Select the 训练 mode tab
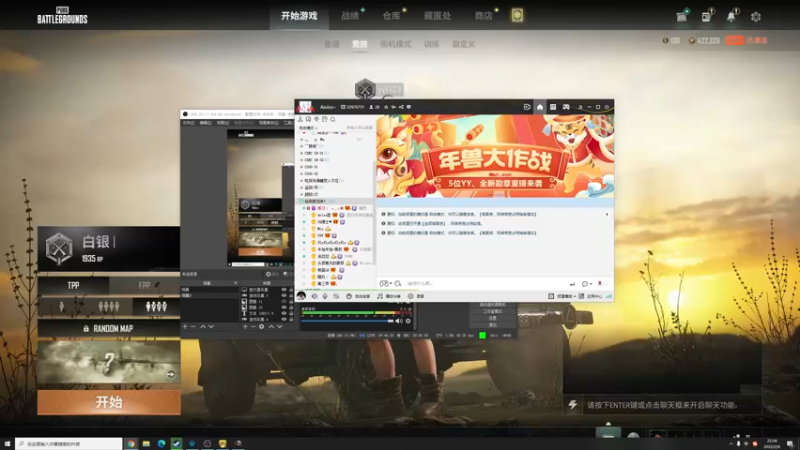Image resolution: width=800 pixels, height=450 pixels. (x=432, y=44)
